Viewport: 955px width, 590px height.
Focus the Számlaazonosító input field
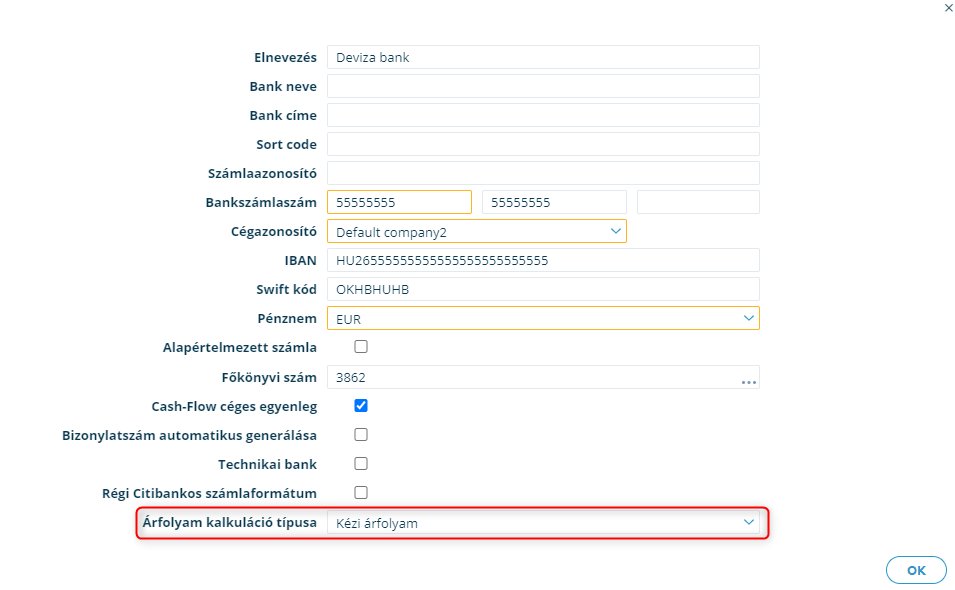click(543, 173)
